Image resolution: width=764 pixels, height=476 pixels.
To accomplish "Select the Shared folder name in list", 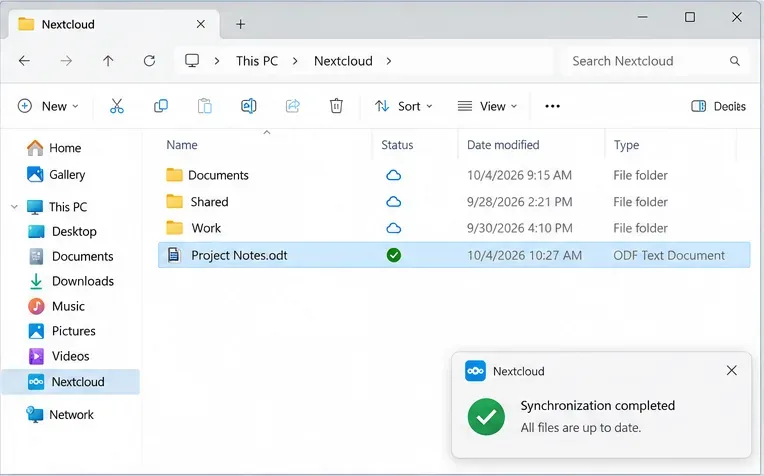I will click(x=210, y=202).
